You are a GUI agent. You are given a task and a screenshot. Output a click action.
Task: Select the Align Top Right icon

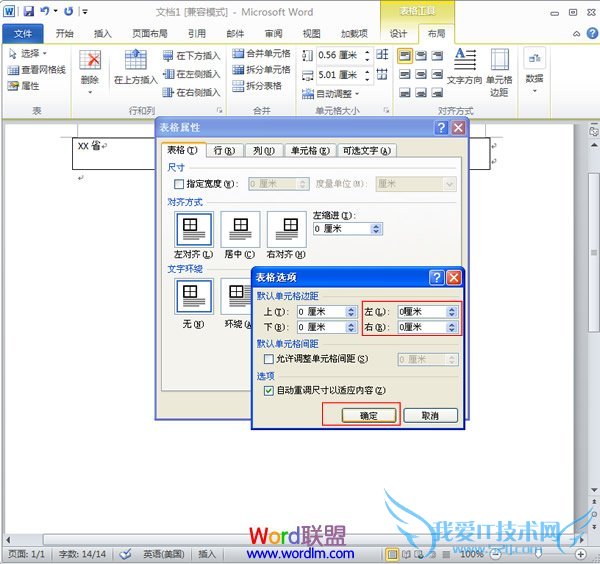tap(437, 56)
